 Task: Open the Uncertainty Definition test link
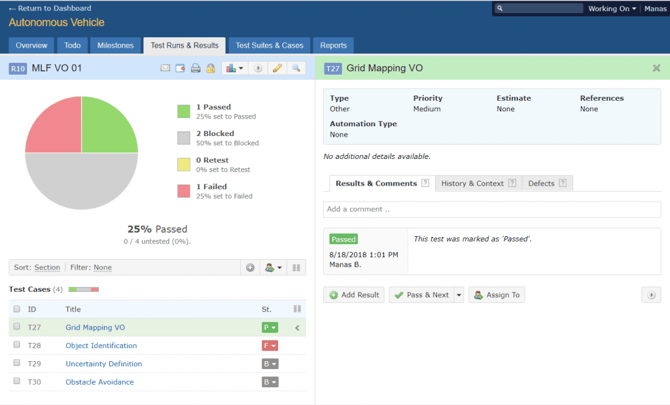[x=104, y=364]
